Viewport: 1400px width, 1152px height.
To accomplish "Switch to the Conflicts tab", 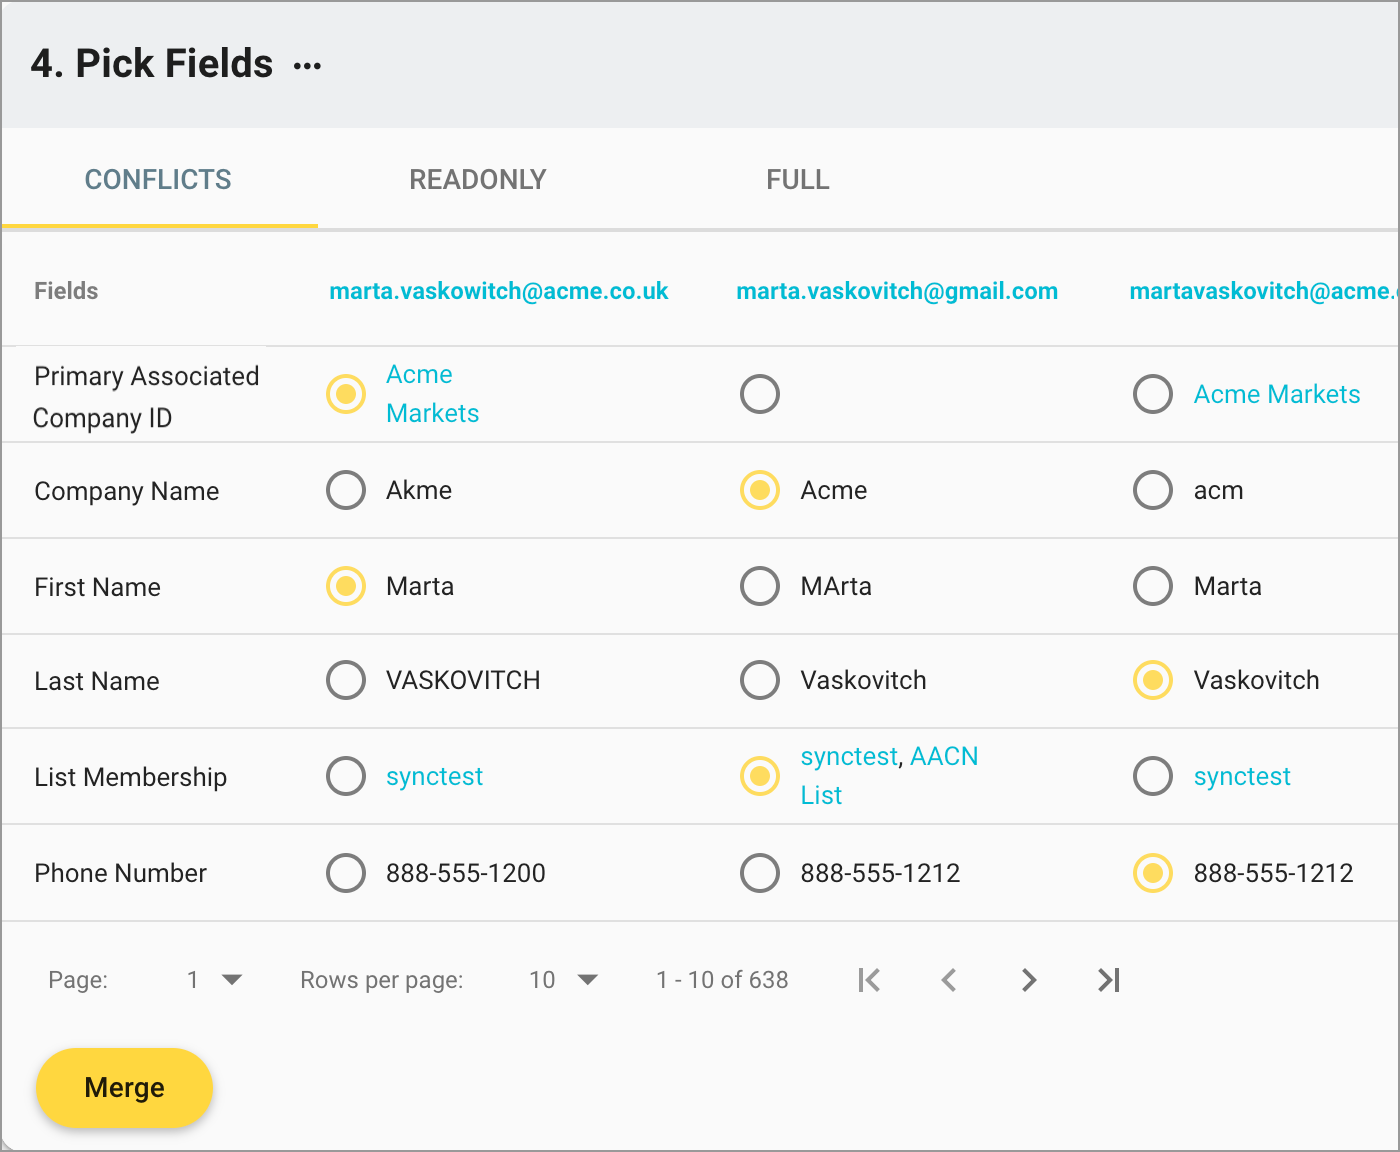I will [158, 180].
